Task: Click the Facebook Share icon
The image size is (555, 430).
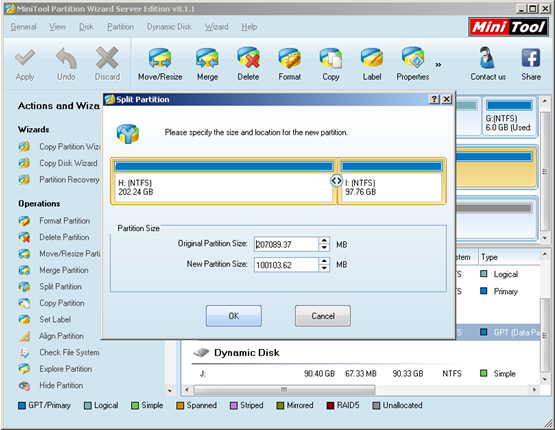Action: [531, 58]
